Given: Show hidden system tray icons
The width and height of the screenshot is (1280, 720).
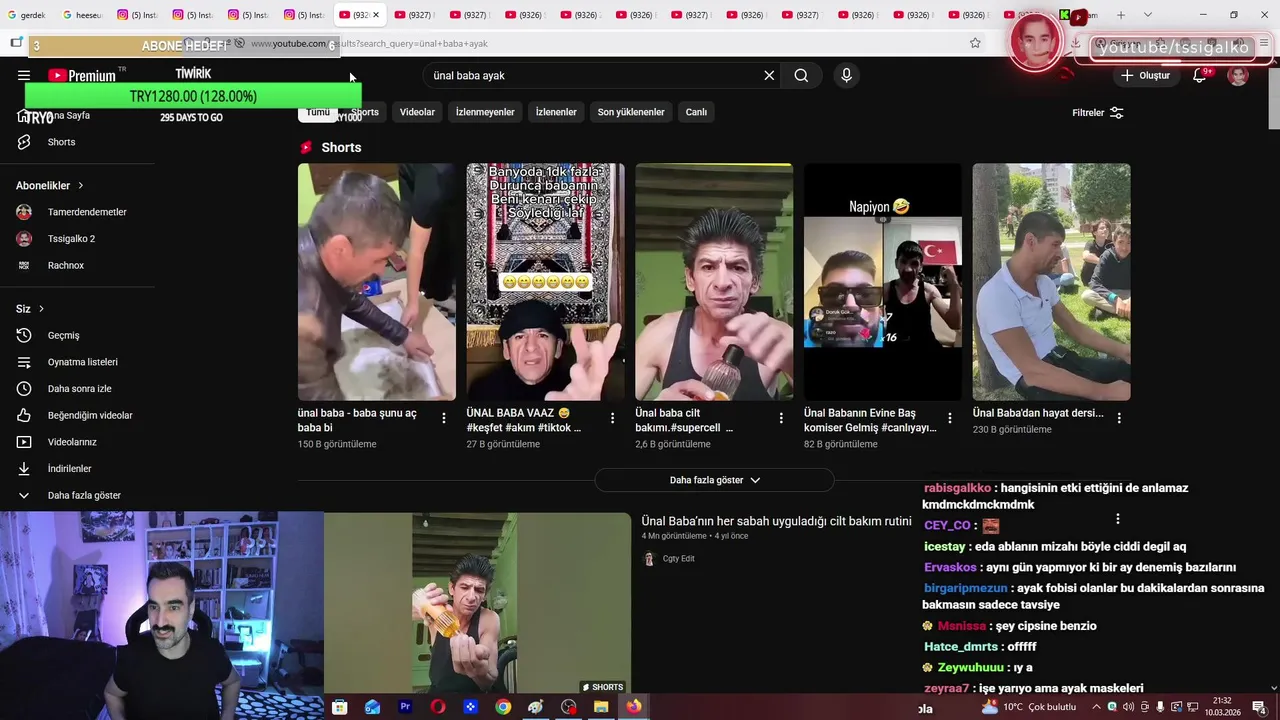Looking at the screenshot, I should coord(1097,707).
